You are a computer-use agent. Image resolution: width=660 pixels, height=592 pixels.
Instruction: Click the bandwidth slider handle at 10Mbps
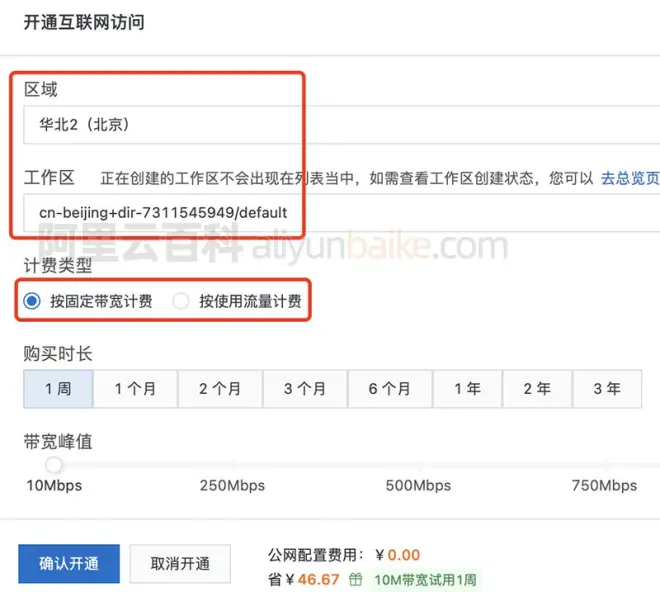[x=54, y=465]
